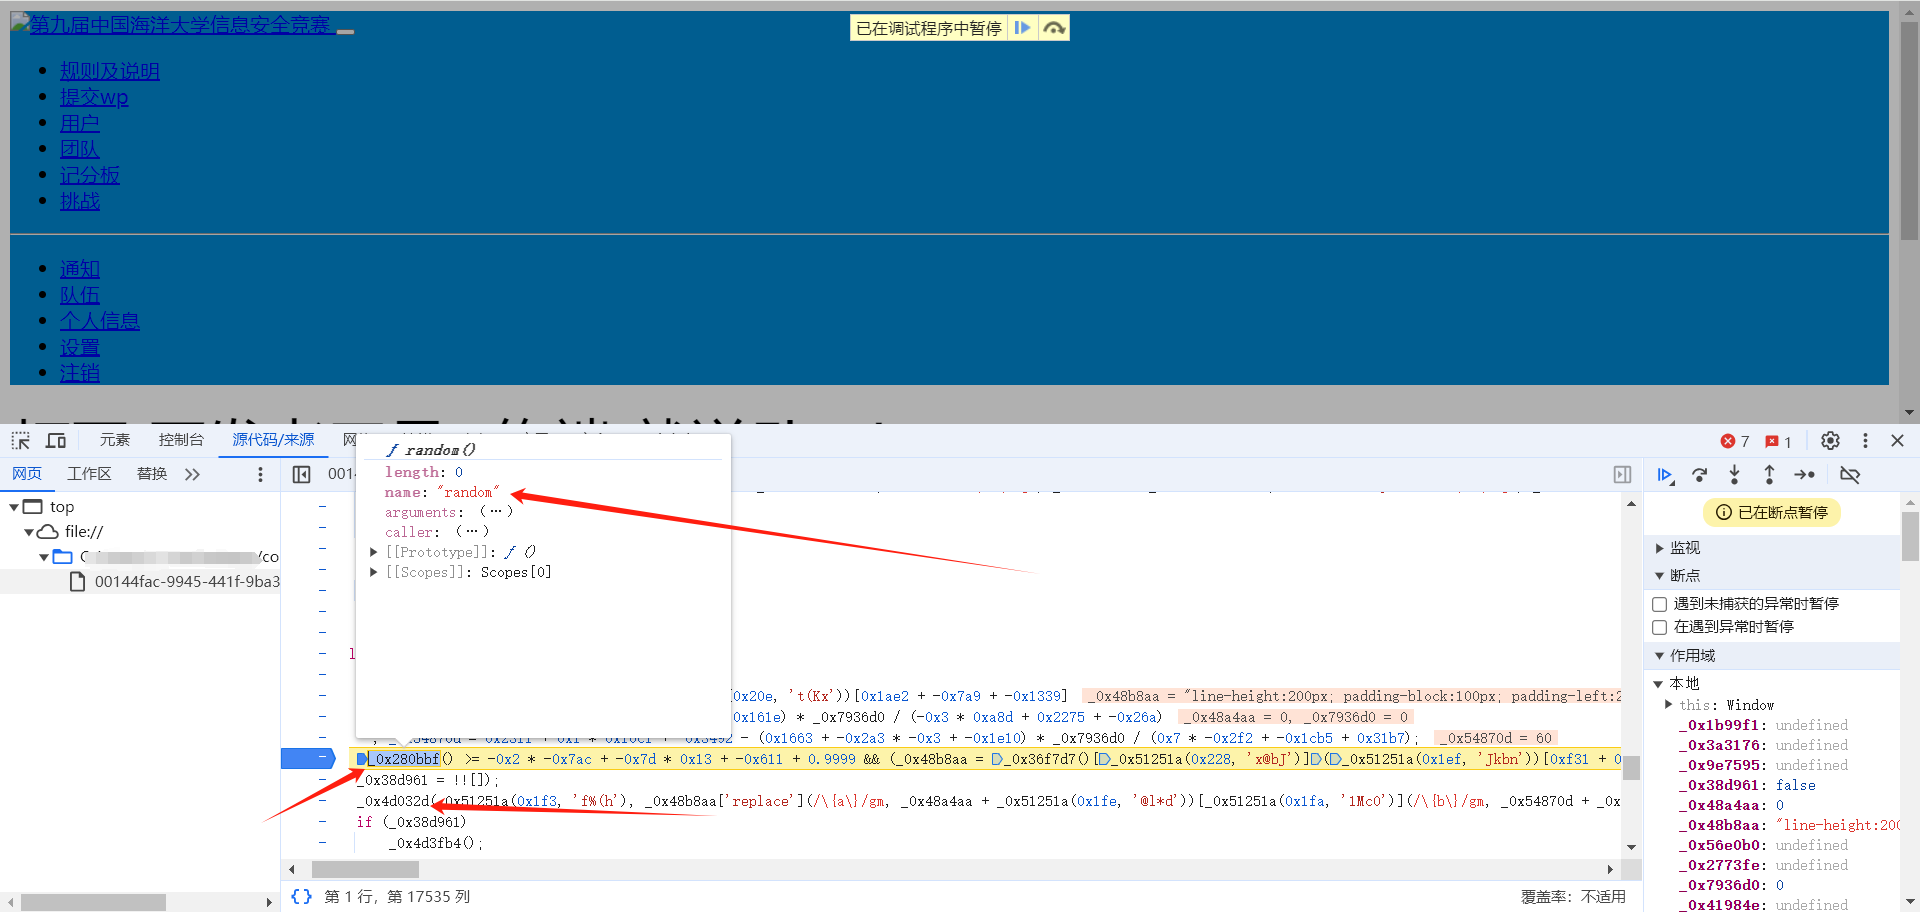Collapse the 本地 local scope
Screen dimensions: 1920x912
1658,684
